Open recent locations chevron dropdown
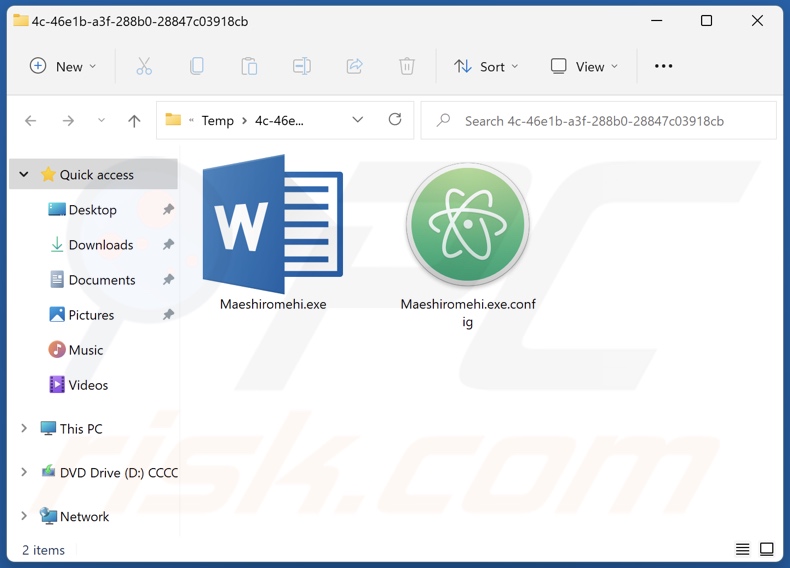790x568 pixels. [101, 120]
